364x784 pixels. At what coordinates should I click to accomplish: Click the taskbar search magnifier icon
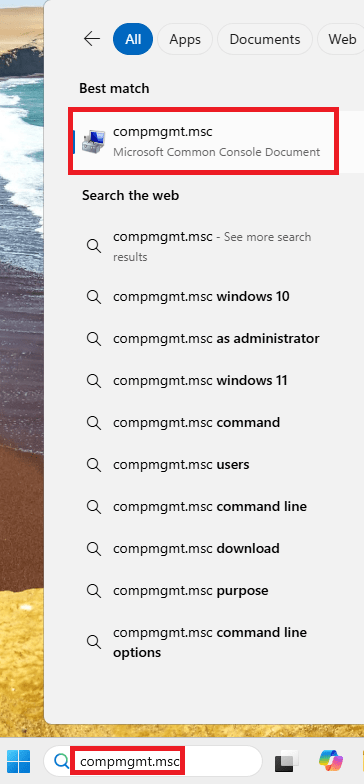(x=61, y=761)
